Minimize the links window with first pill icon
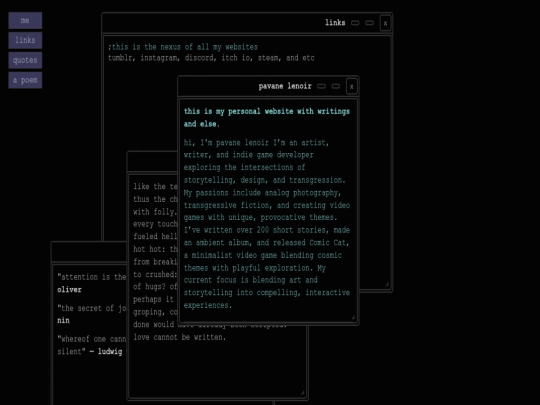The width and height of the screenshot is (540, 405). pyautogui.click(x=355, y=23)
